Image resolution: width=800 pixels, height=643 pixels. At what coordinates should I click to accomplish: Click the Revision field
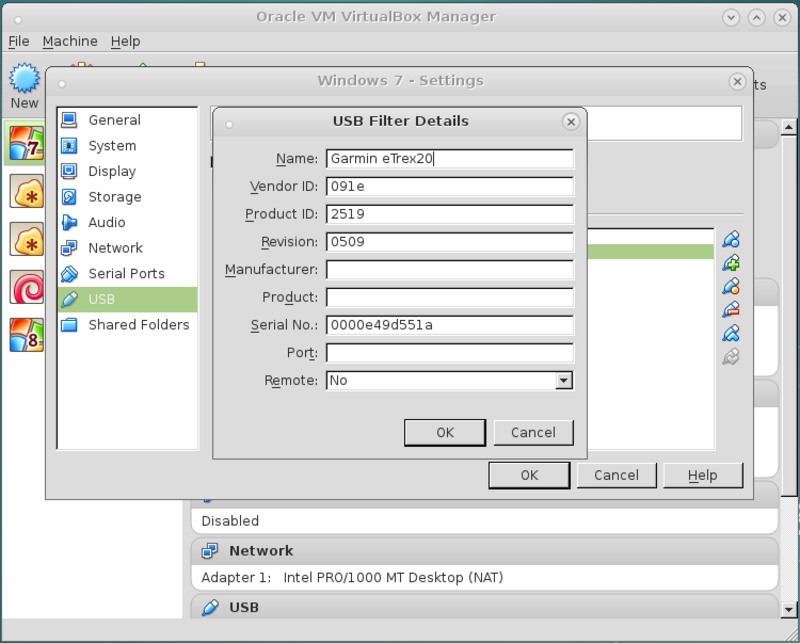click(449, 241)
